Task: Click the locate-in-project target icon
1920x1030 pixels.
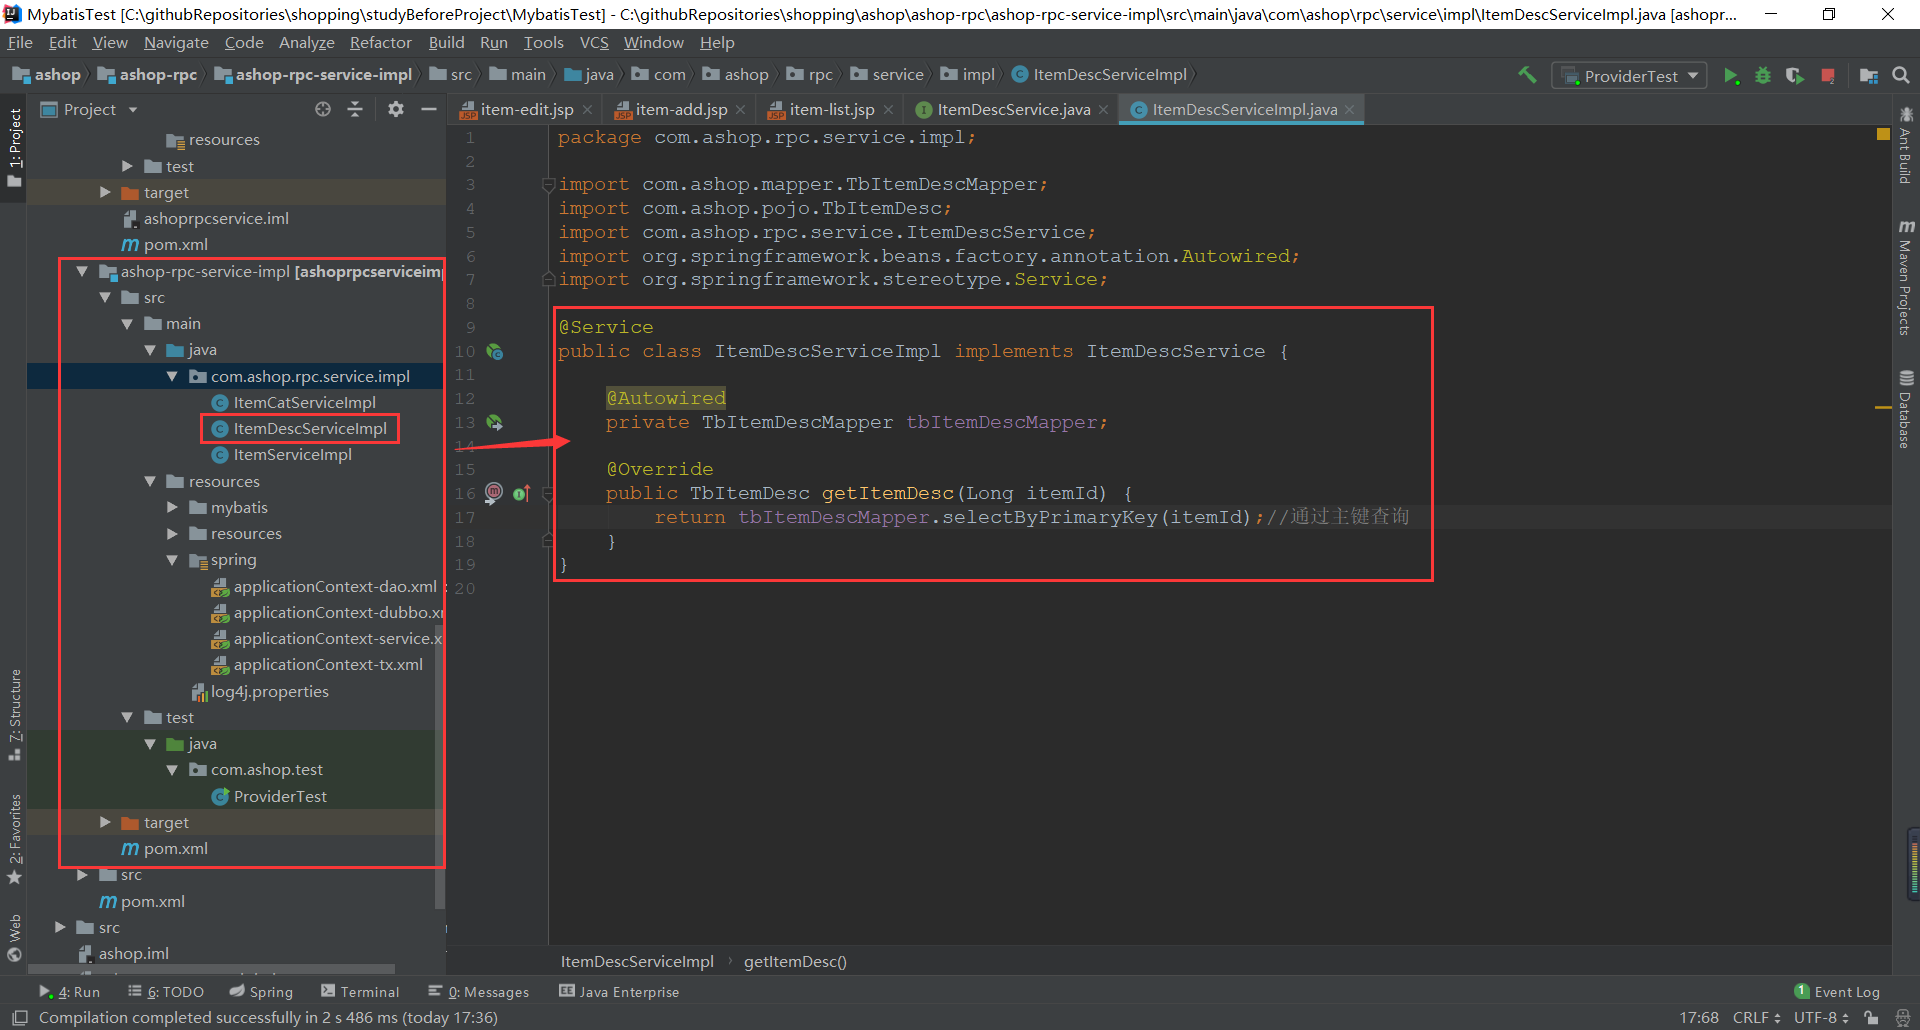Action: click(x=322, y=109)
